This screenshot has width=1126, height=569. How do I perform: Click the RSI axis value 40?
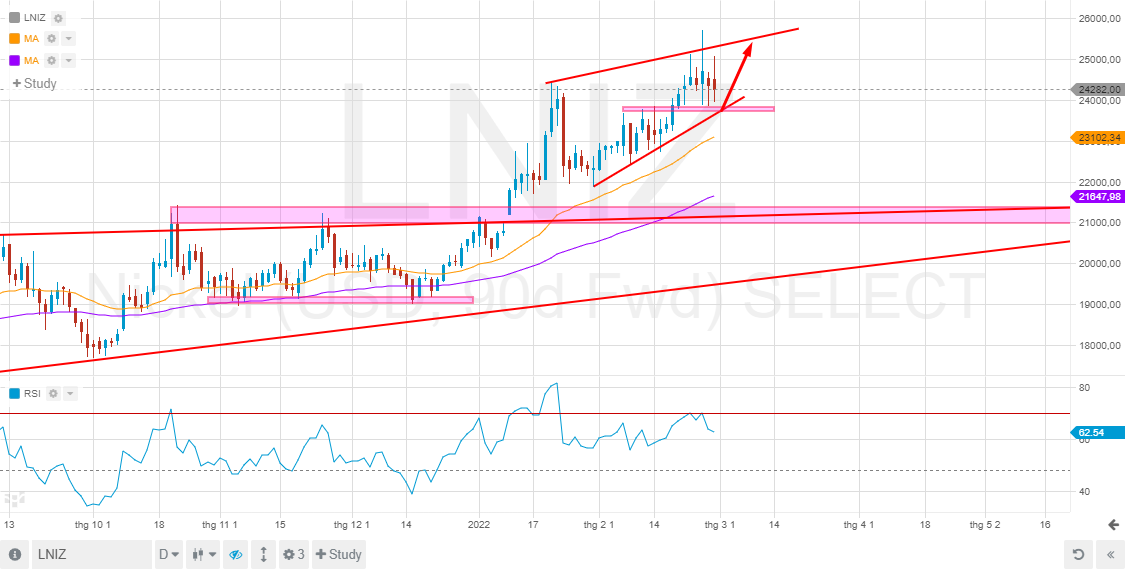tap(1086, 491)
